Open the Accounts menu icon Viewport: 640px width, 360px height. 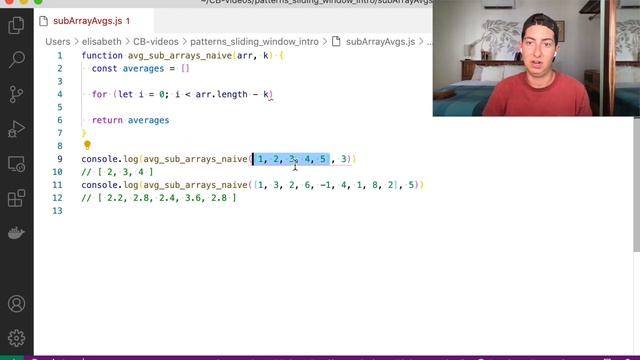point(16,304)
